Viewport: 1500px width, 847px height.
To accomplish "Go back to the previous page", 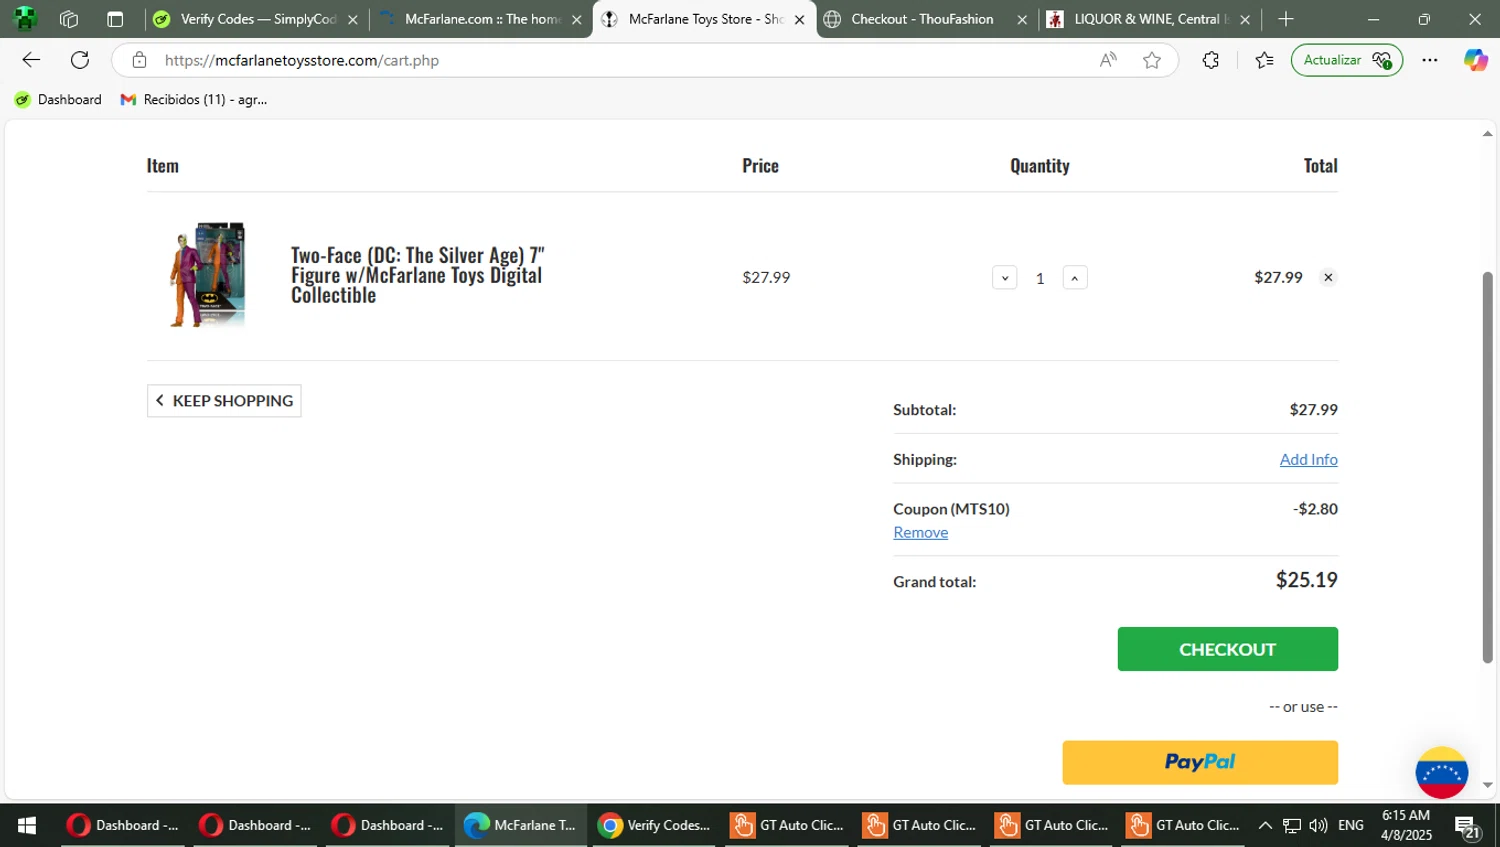I will point(31,60).
